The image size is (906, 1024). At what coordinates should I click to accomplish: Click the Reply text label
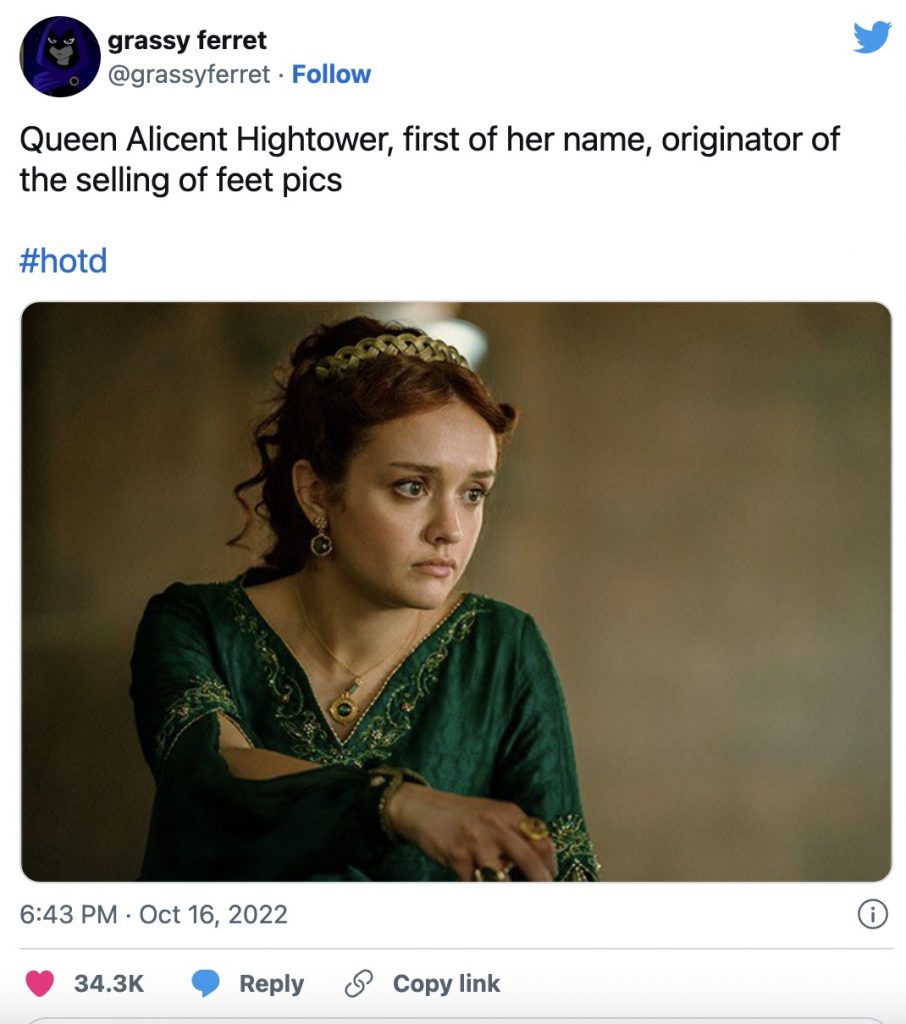[271, 984]
